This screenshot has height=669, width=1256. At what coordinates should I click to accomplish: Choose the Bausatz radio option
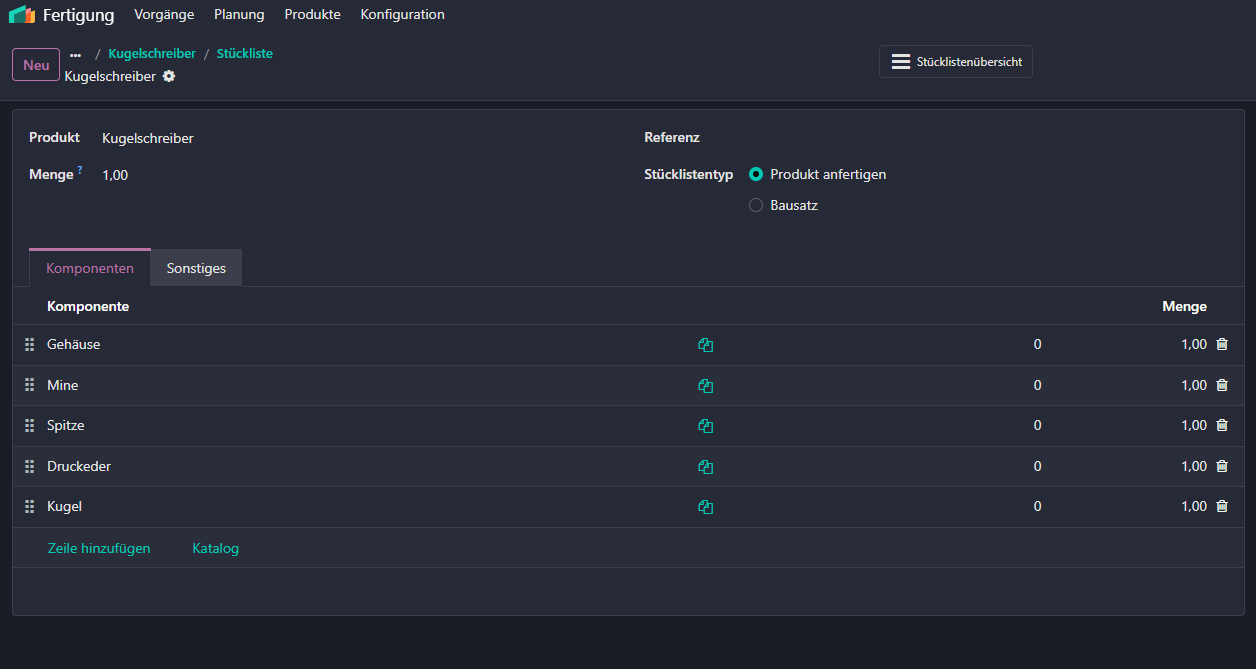point(756,205)
